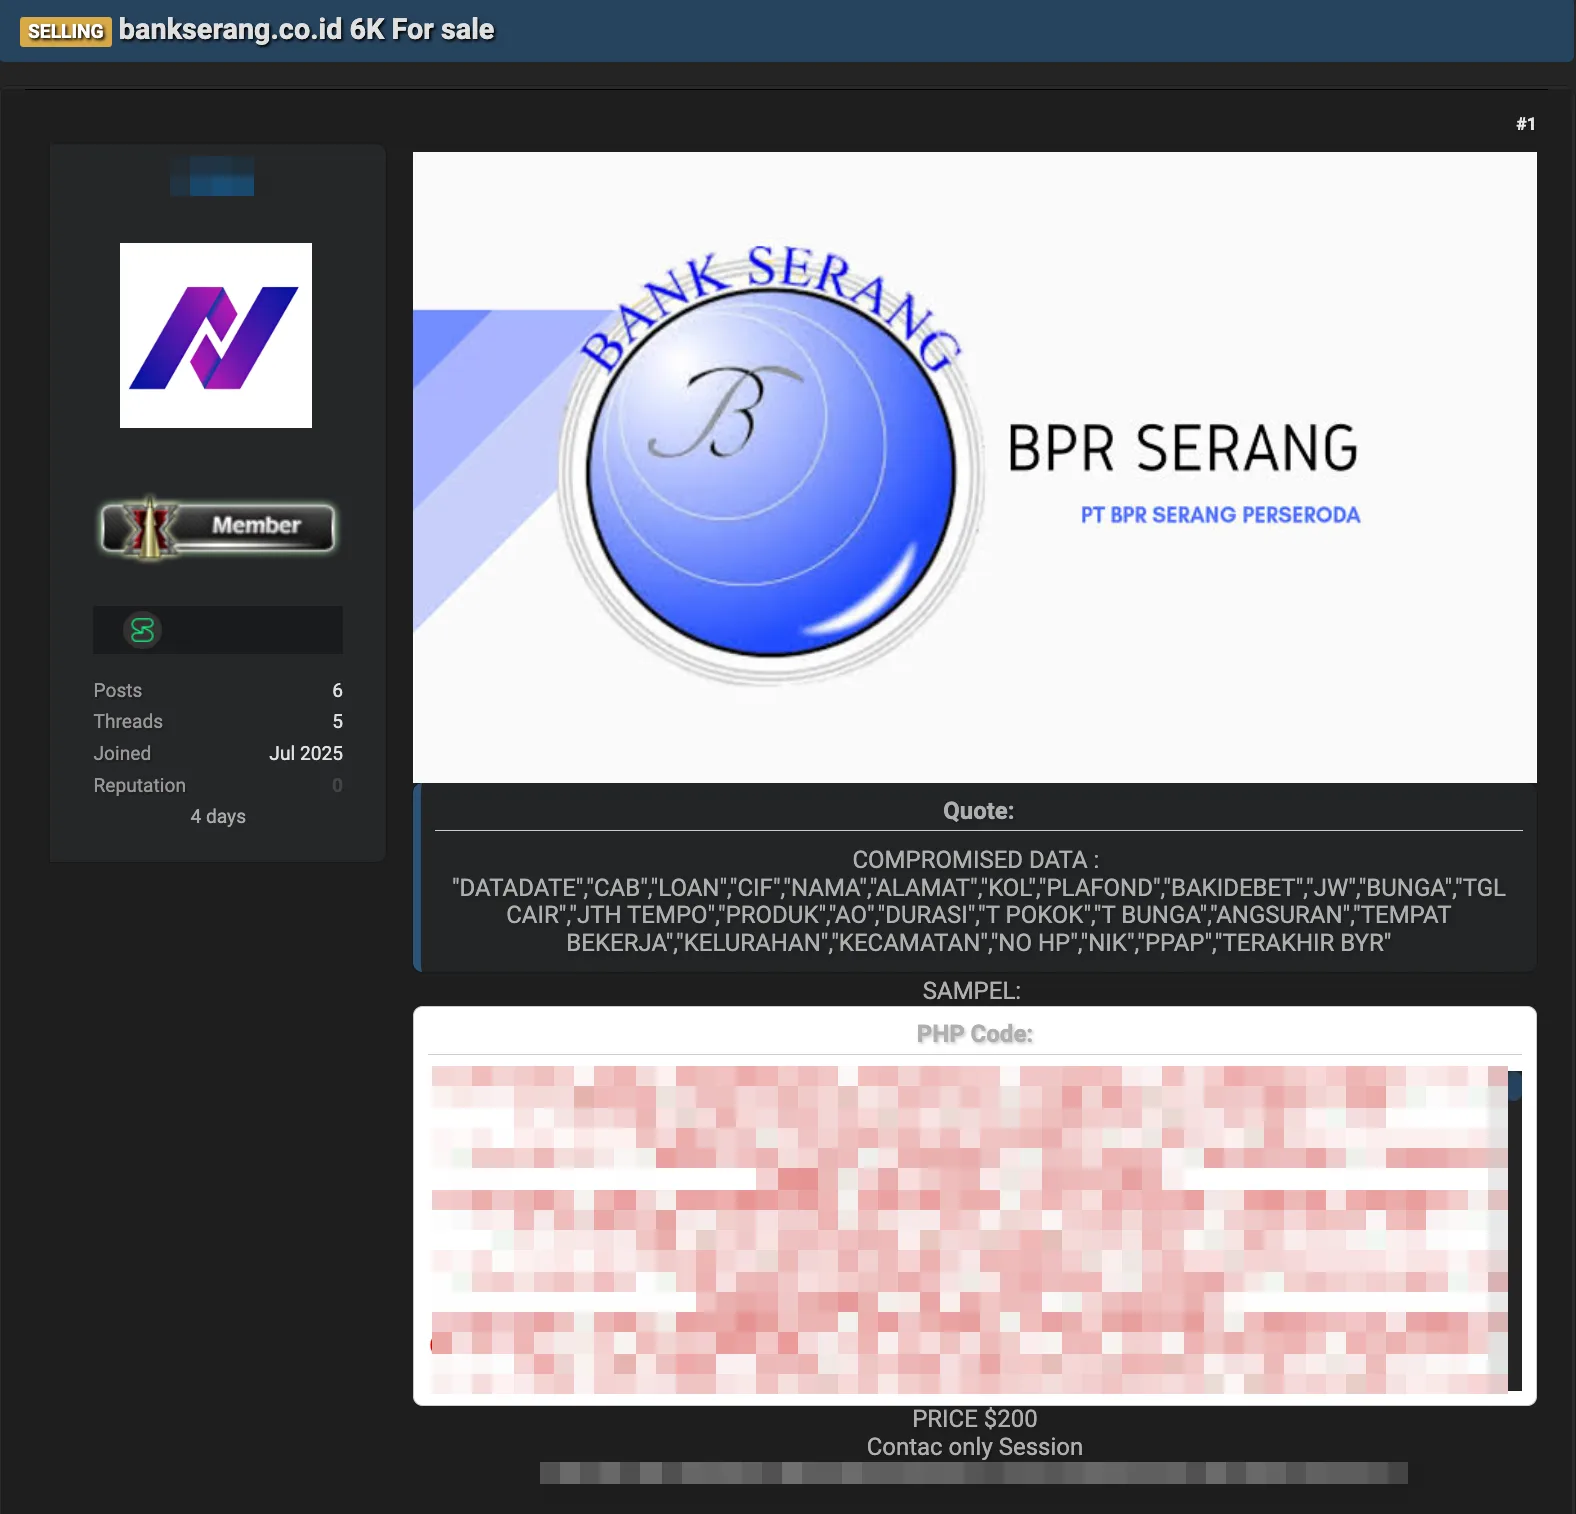1576x1514 pixels.
Task: Click the Threads count 5
Action: click(337, 721)
